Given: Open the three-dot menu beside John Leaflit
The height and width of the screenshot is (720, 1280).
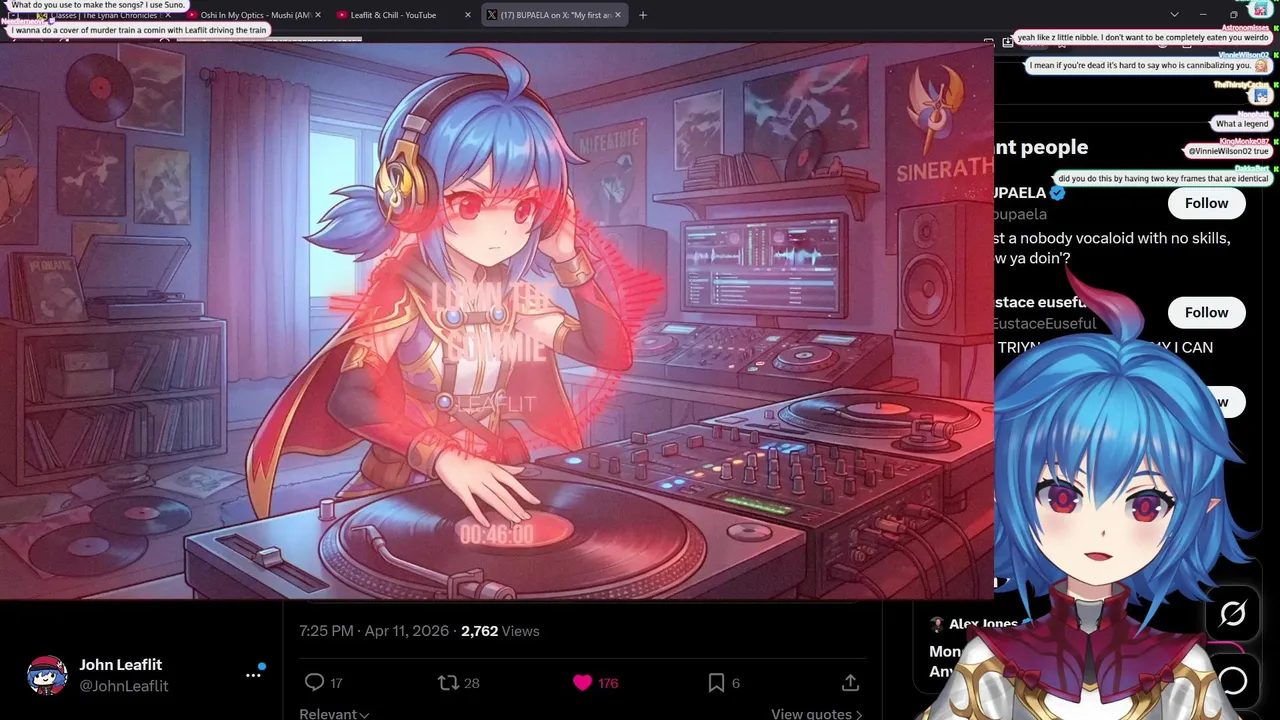Looking at the screenshot, I should point(253,675).
